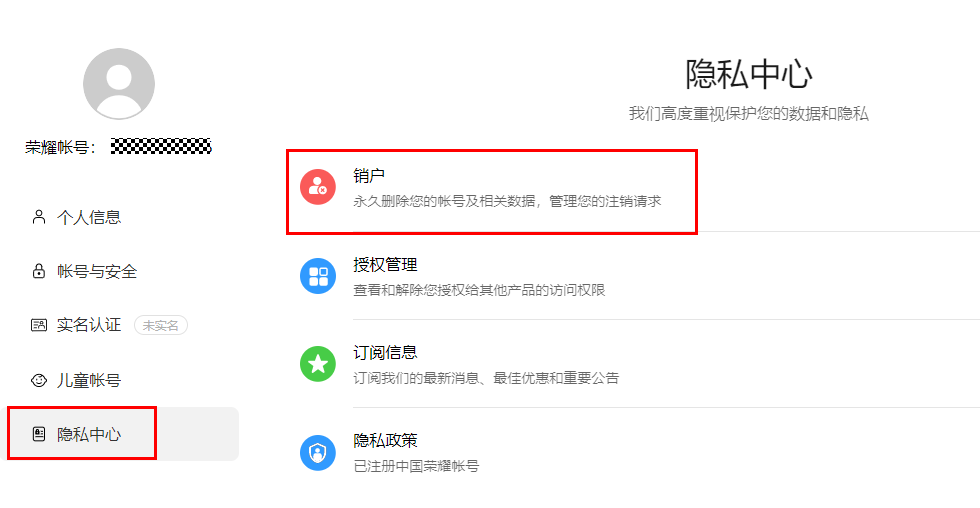Select the 隐私中心 sidebar entry
980x508 pixels.
coord(122,434)
